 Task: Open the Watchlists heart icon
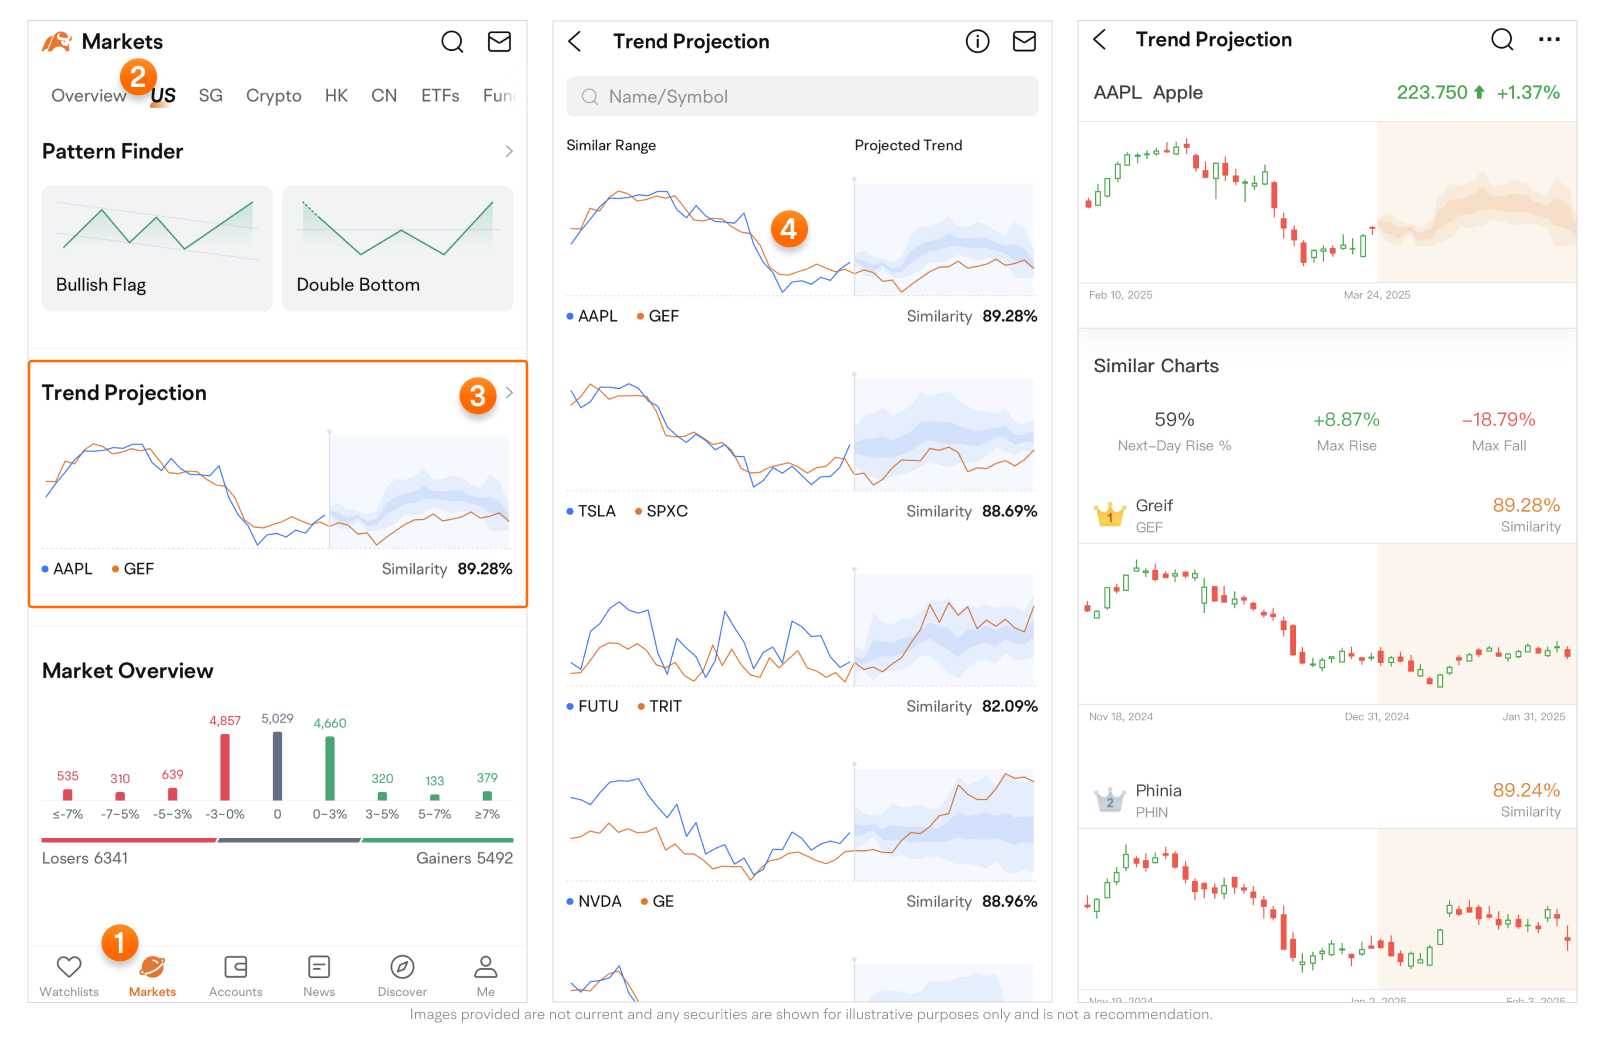click(x=69, y=967)
